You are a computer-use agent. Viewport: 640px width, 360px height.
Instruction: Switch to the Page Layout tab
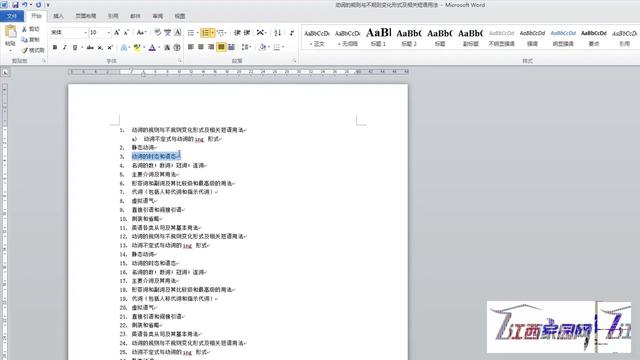point(86,16)
